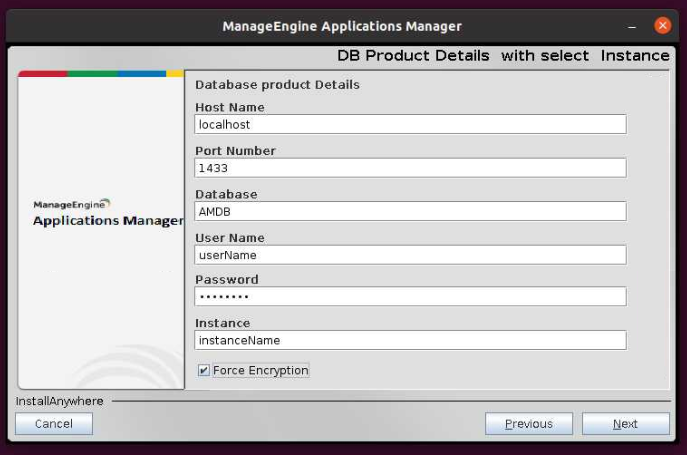
Task: Focus the Port Number field showing 1433
Action: (410, 168)
